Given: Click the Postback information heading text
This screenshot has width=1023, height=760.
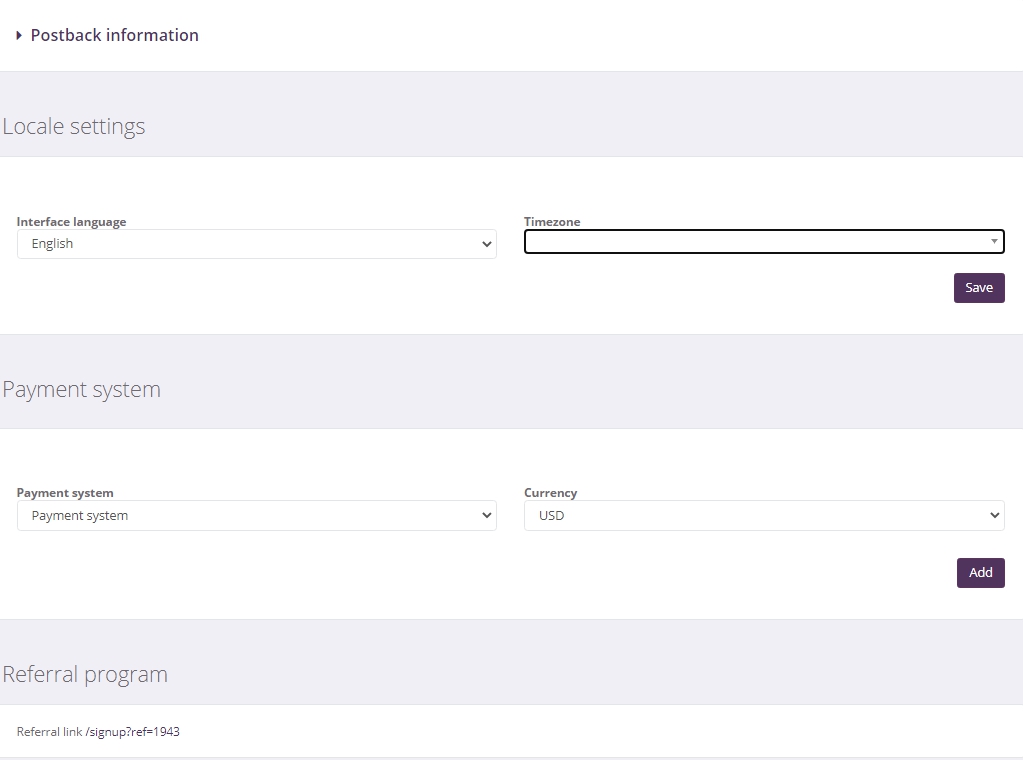Looking at the screenshot, I should point(114,35).
